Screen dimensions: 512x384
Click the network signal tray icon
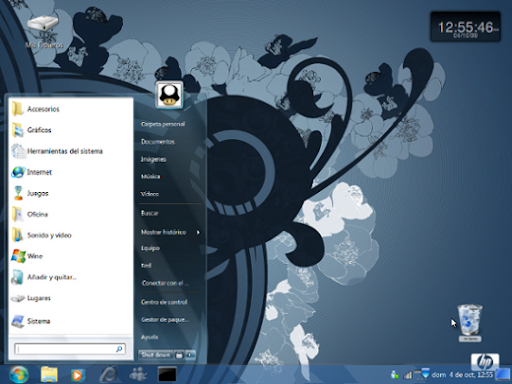pos(408,375)
